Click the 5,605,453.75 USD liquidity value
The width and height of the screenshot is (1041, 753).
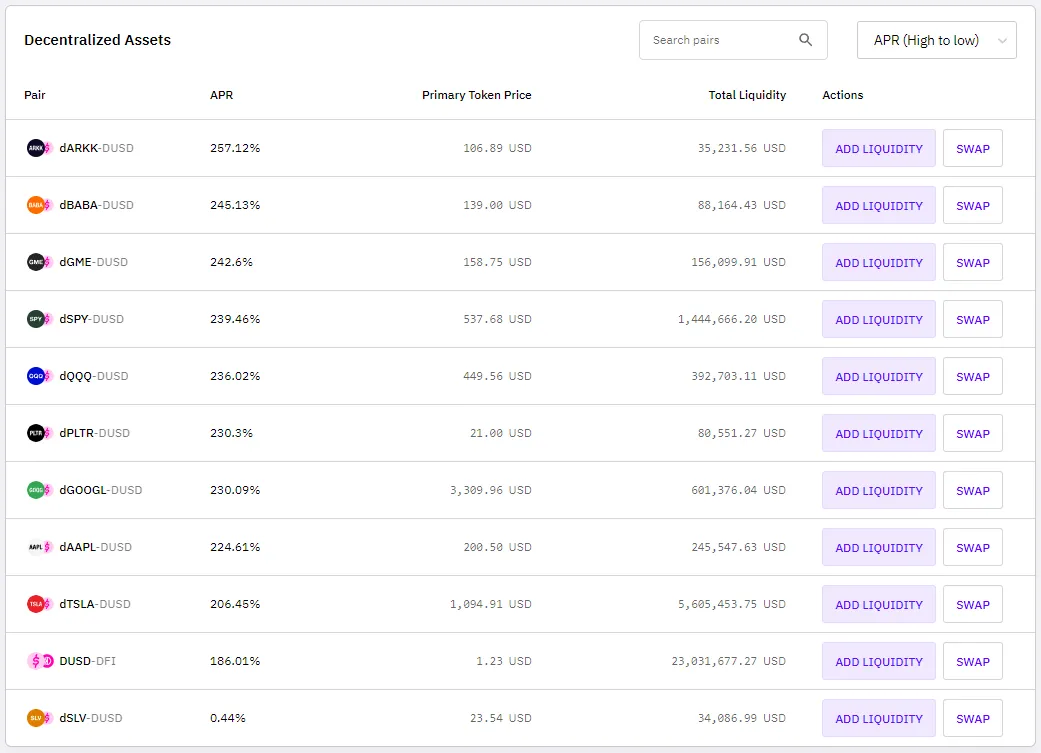[x=732, y=604]
